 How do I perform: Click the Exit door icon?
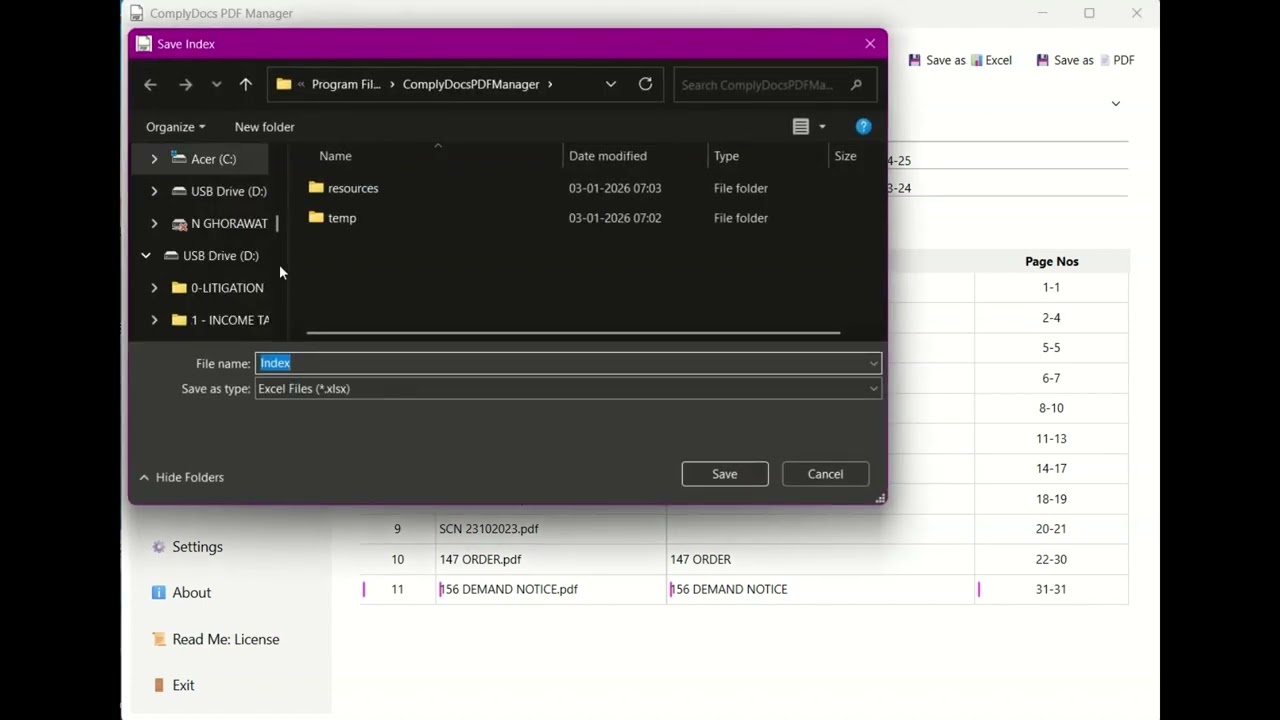[x=158, y=685]
